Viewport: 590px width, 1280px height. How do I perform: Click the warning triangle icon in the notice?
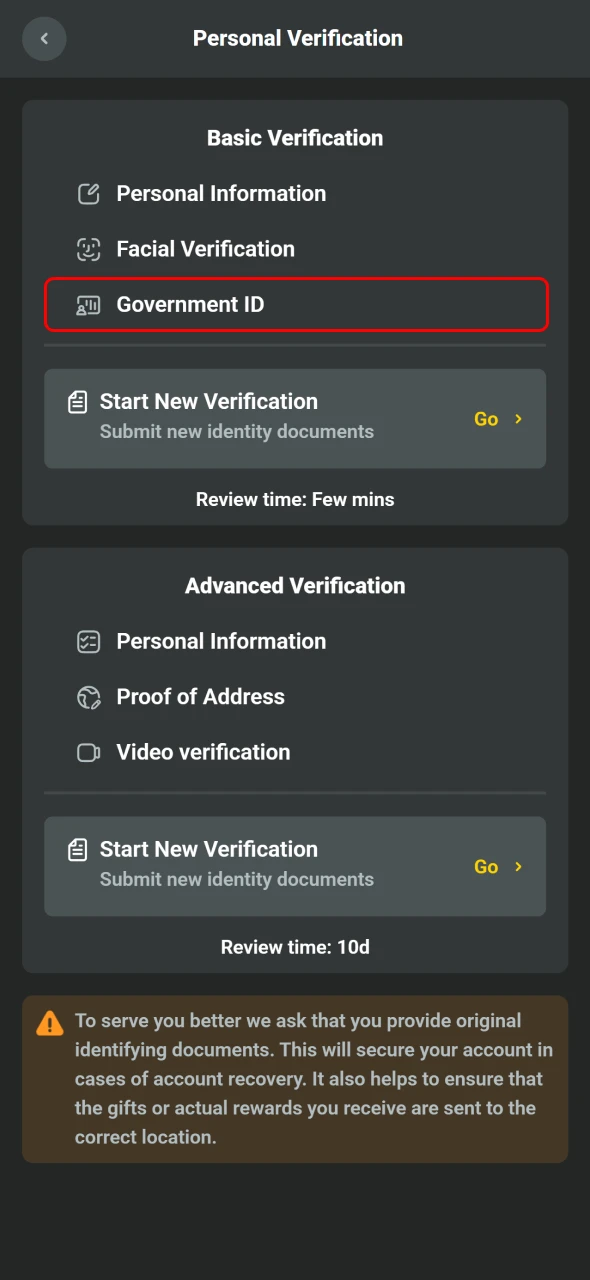tap(49, 1023)
